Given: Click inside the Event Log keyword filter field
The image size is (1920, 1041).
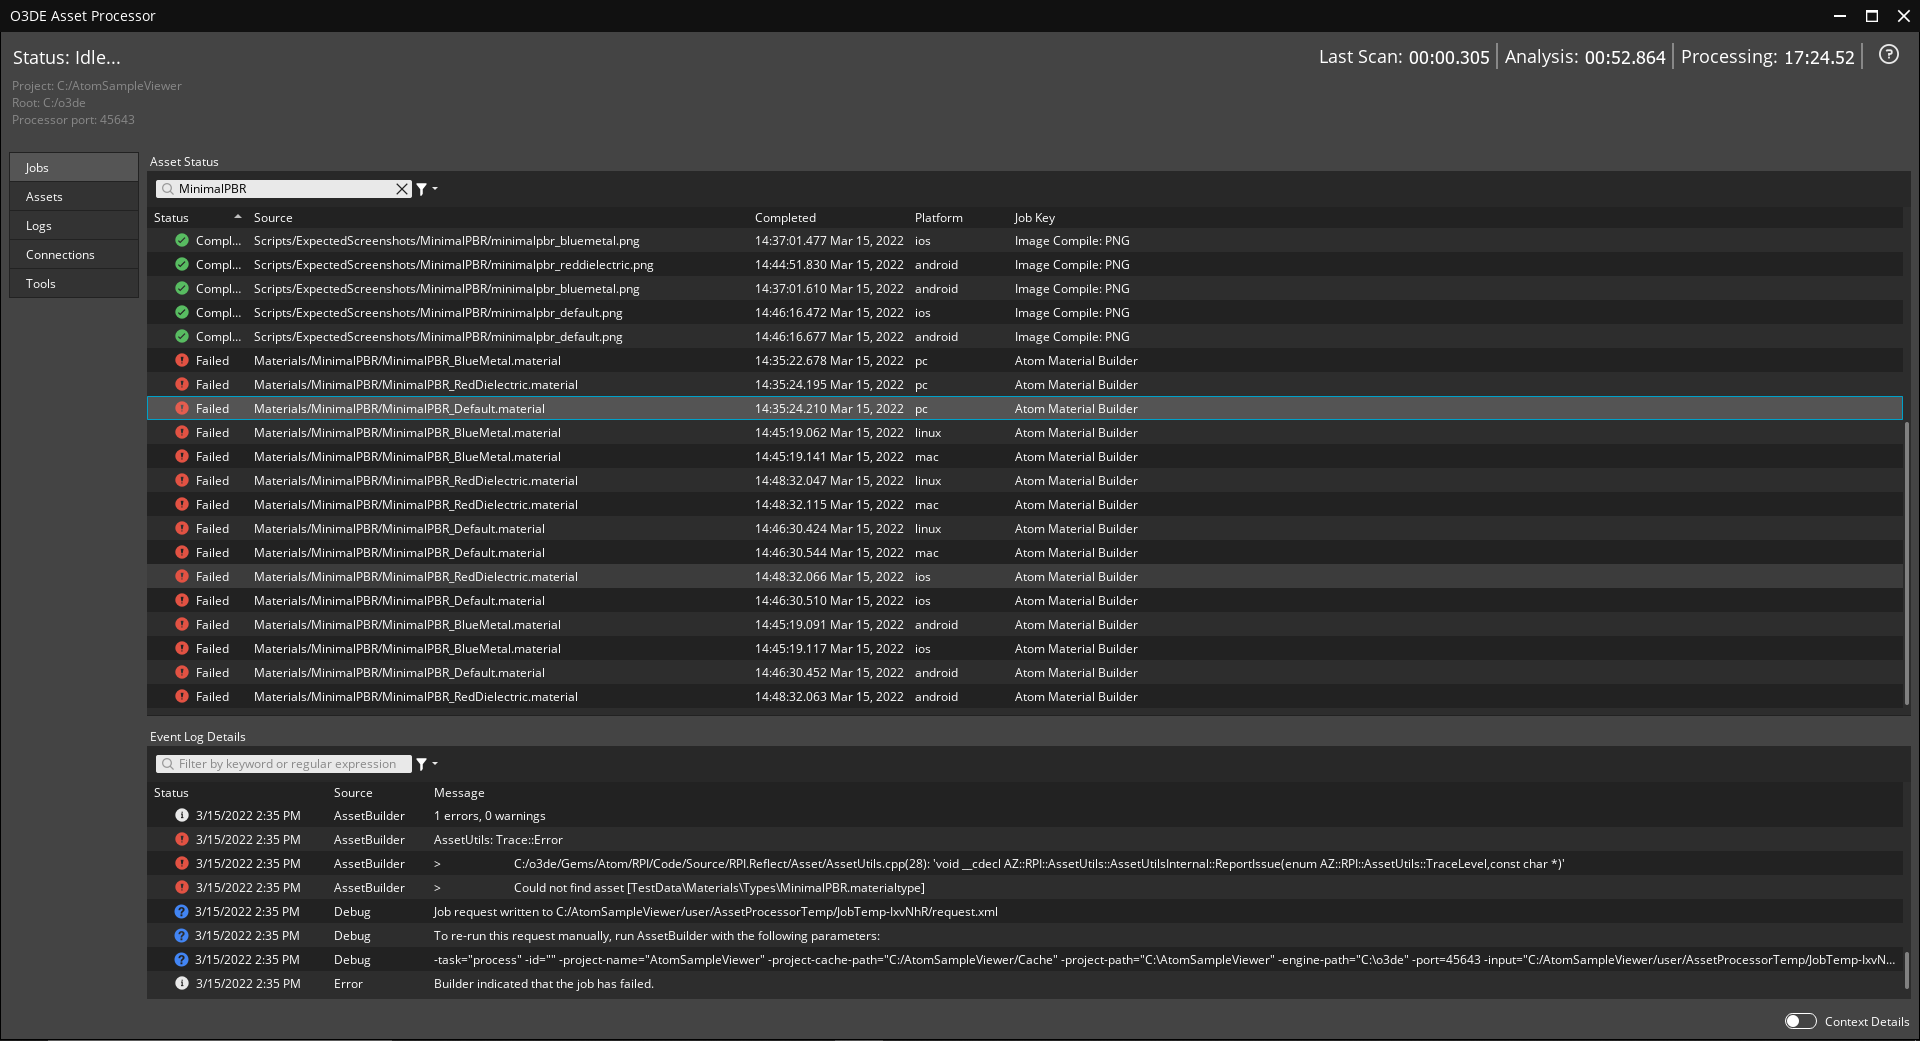Looking at the screenshot, I should (x=290, y=764).
